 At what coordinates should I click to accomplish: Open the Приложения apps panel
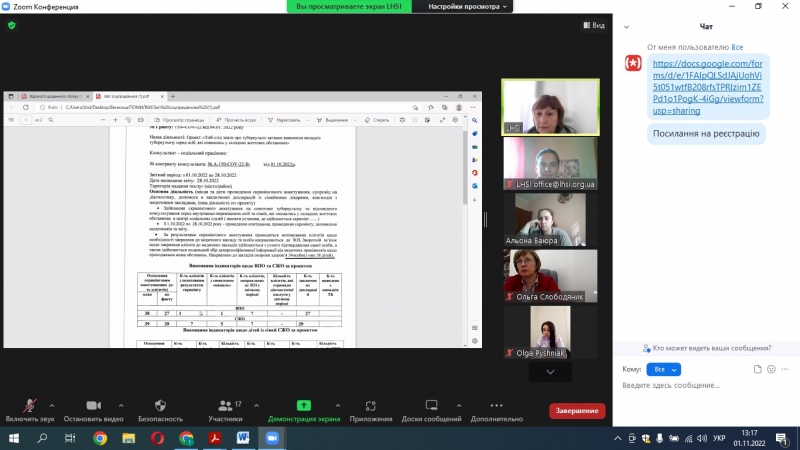pyautogui.click(x=370, y=411)
